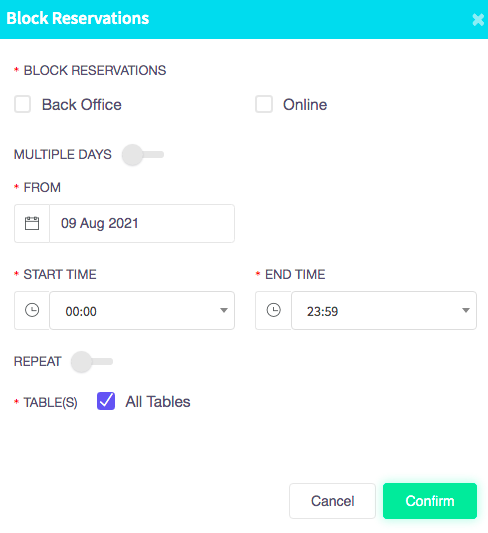
Task: Click the All Tables label
Action: click(158, 402)
